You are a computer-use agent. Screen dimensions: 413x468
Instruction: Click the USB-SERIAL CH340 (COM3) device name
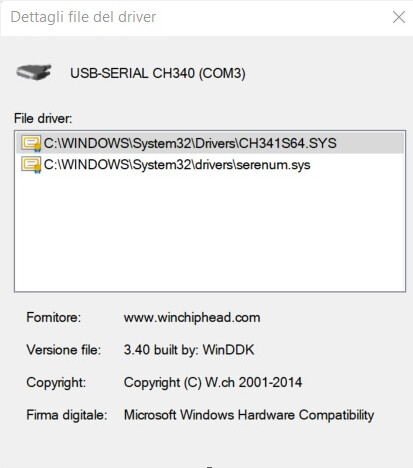point(158,73)
